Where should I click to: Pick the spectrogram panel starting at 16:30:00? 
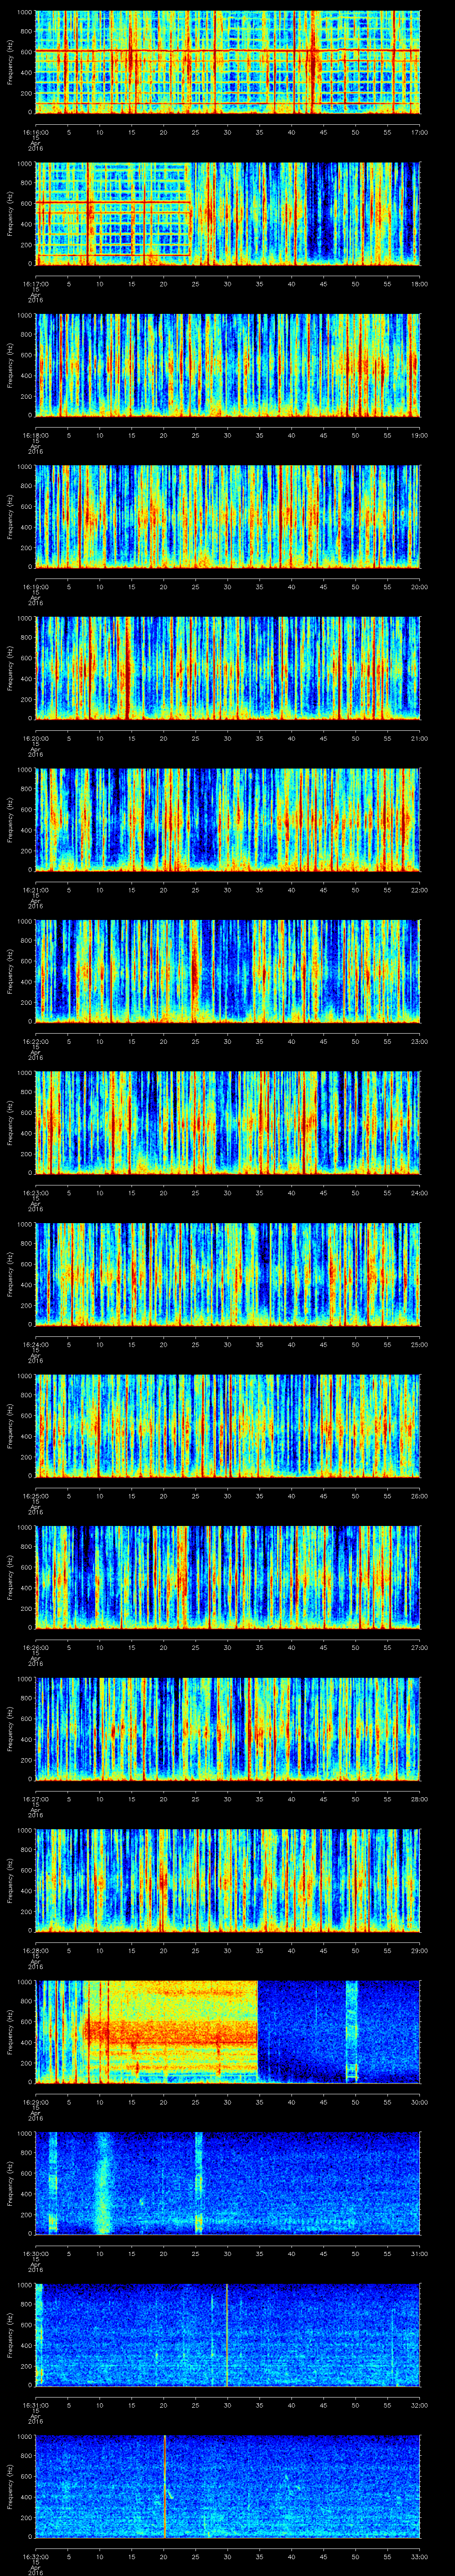point(228,2183)
